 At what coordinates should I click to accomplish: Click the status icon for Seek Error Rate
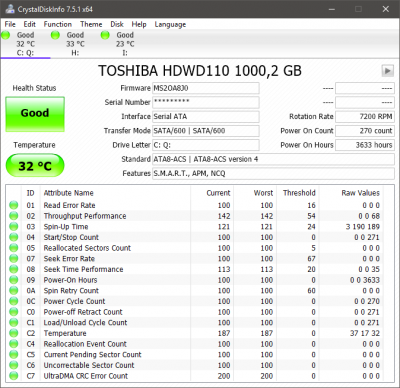pyautogui.click(x=14, y=259)
